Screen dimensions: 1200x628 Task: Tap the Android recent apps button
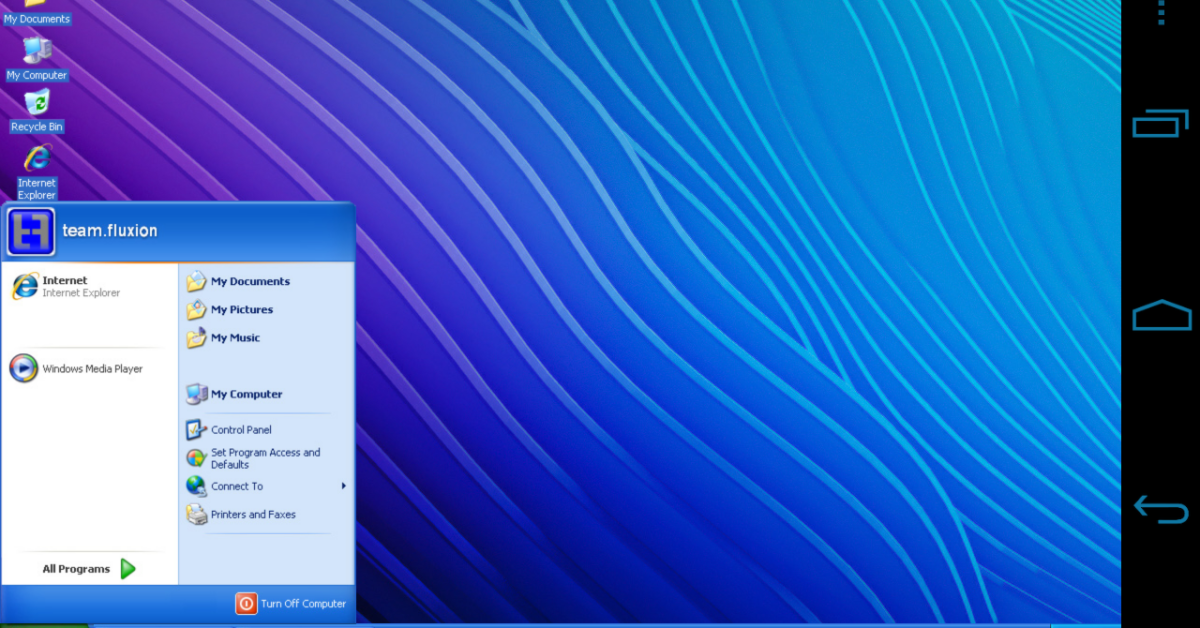click(x=1160, y=124)
